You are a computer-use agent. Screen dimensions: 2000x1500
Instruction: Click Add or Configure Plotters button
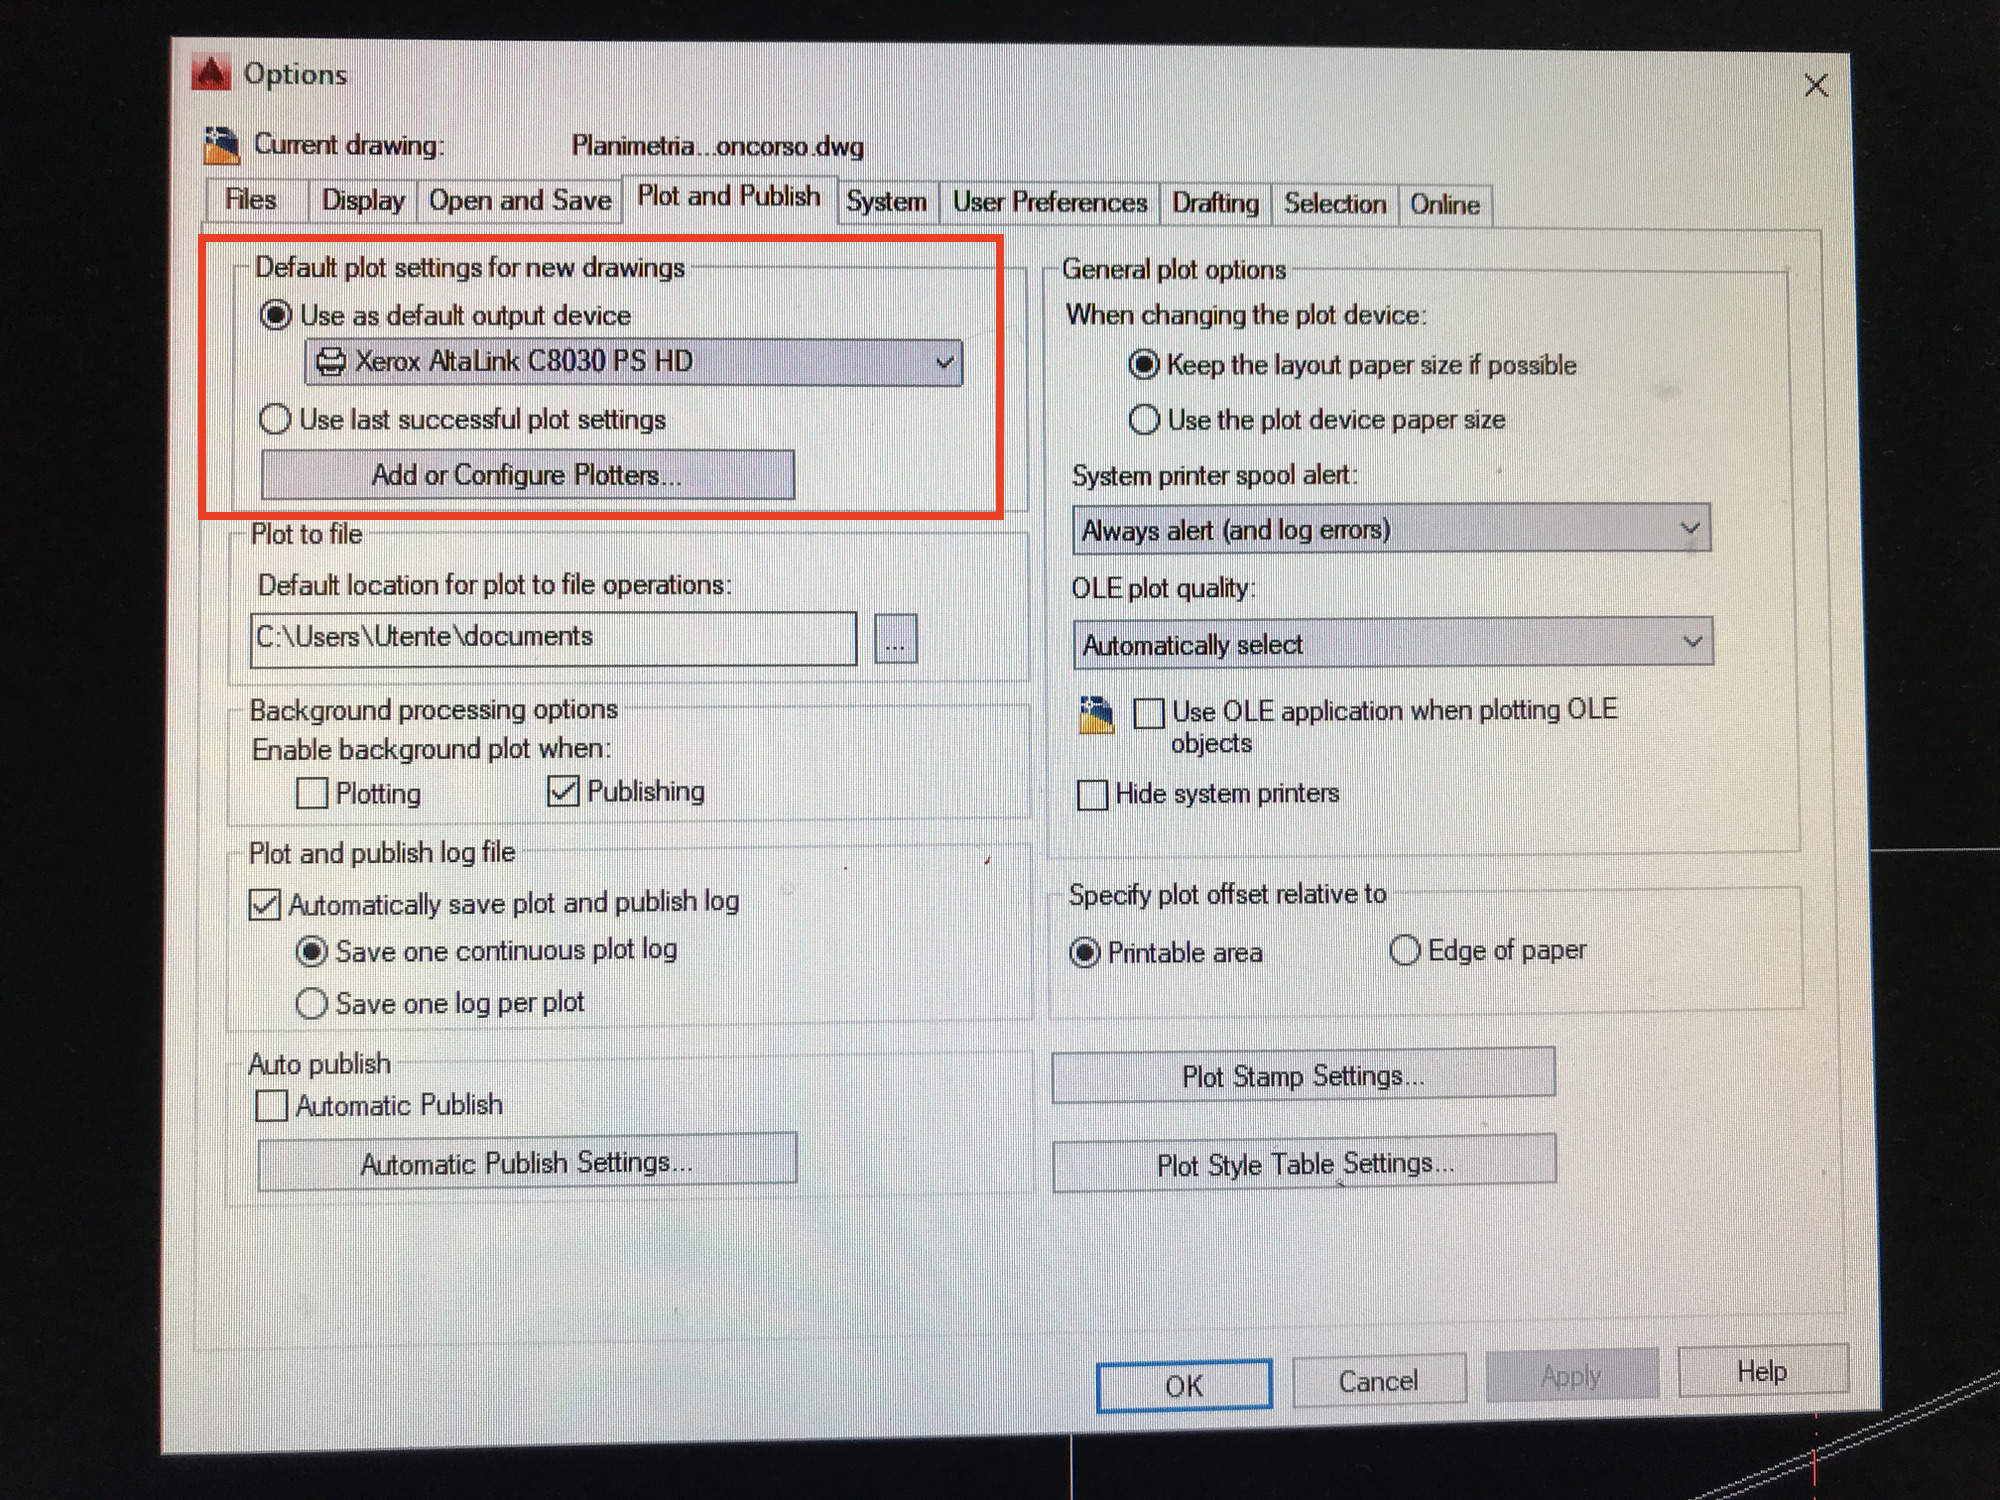(528, 475)
